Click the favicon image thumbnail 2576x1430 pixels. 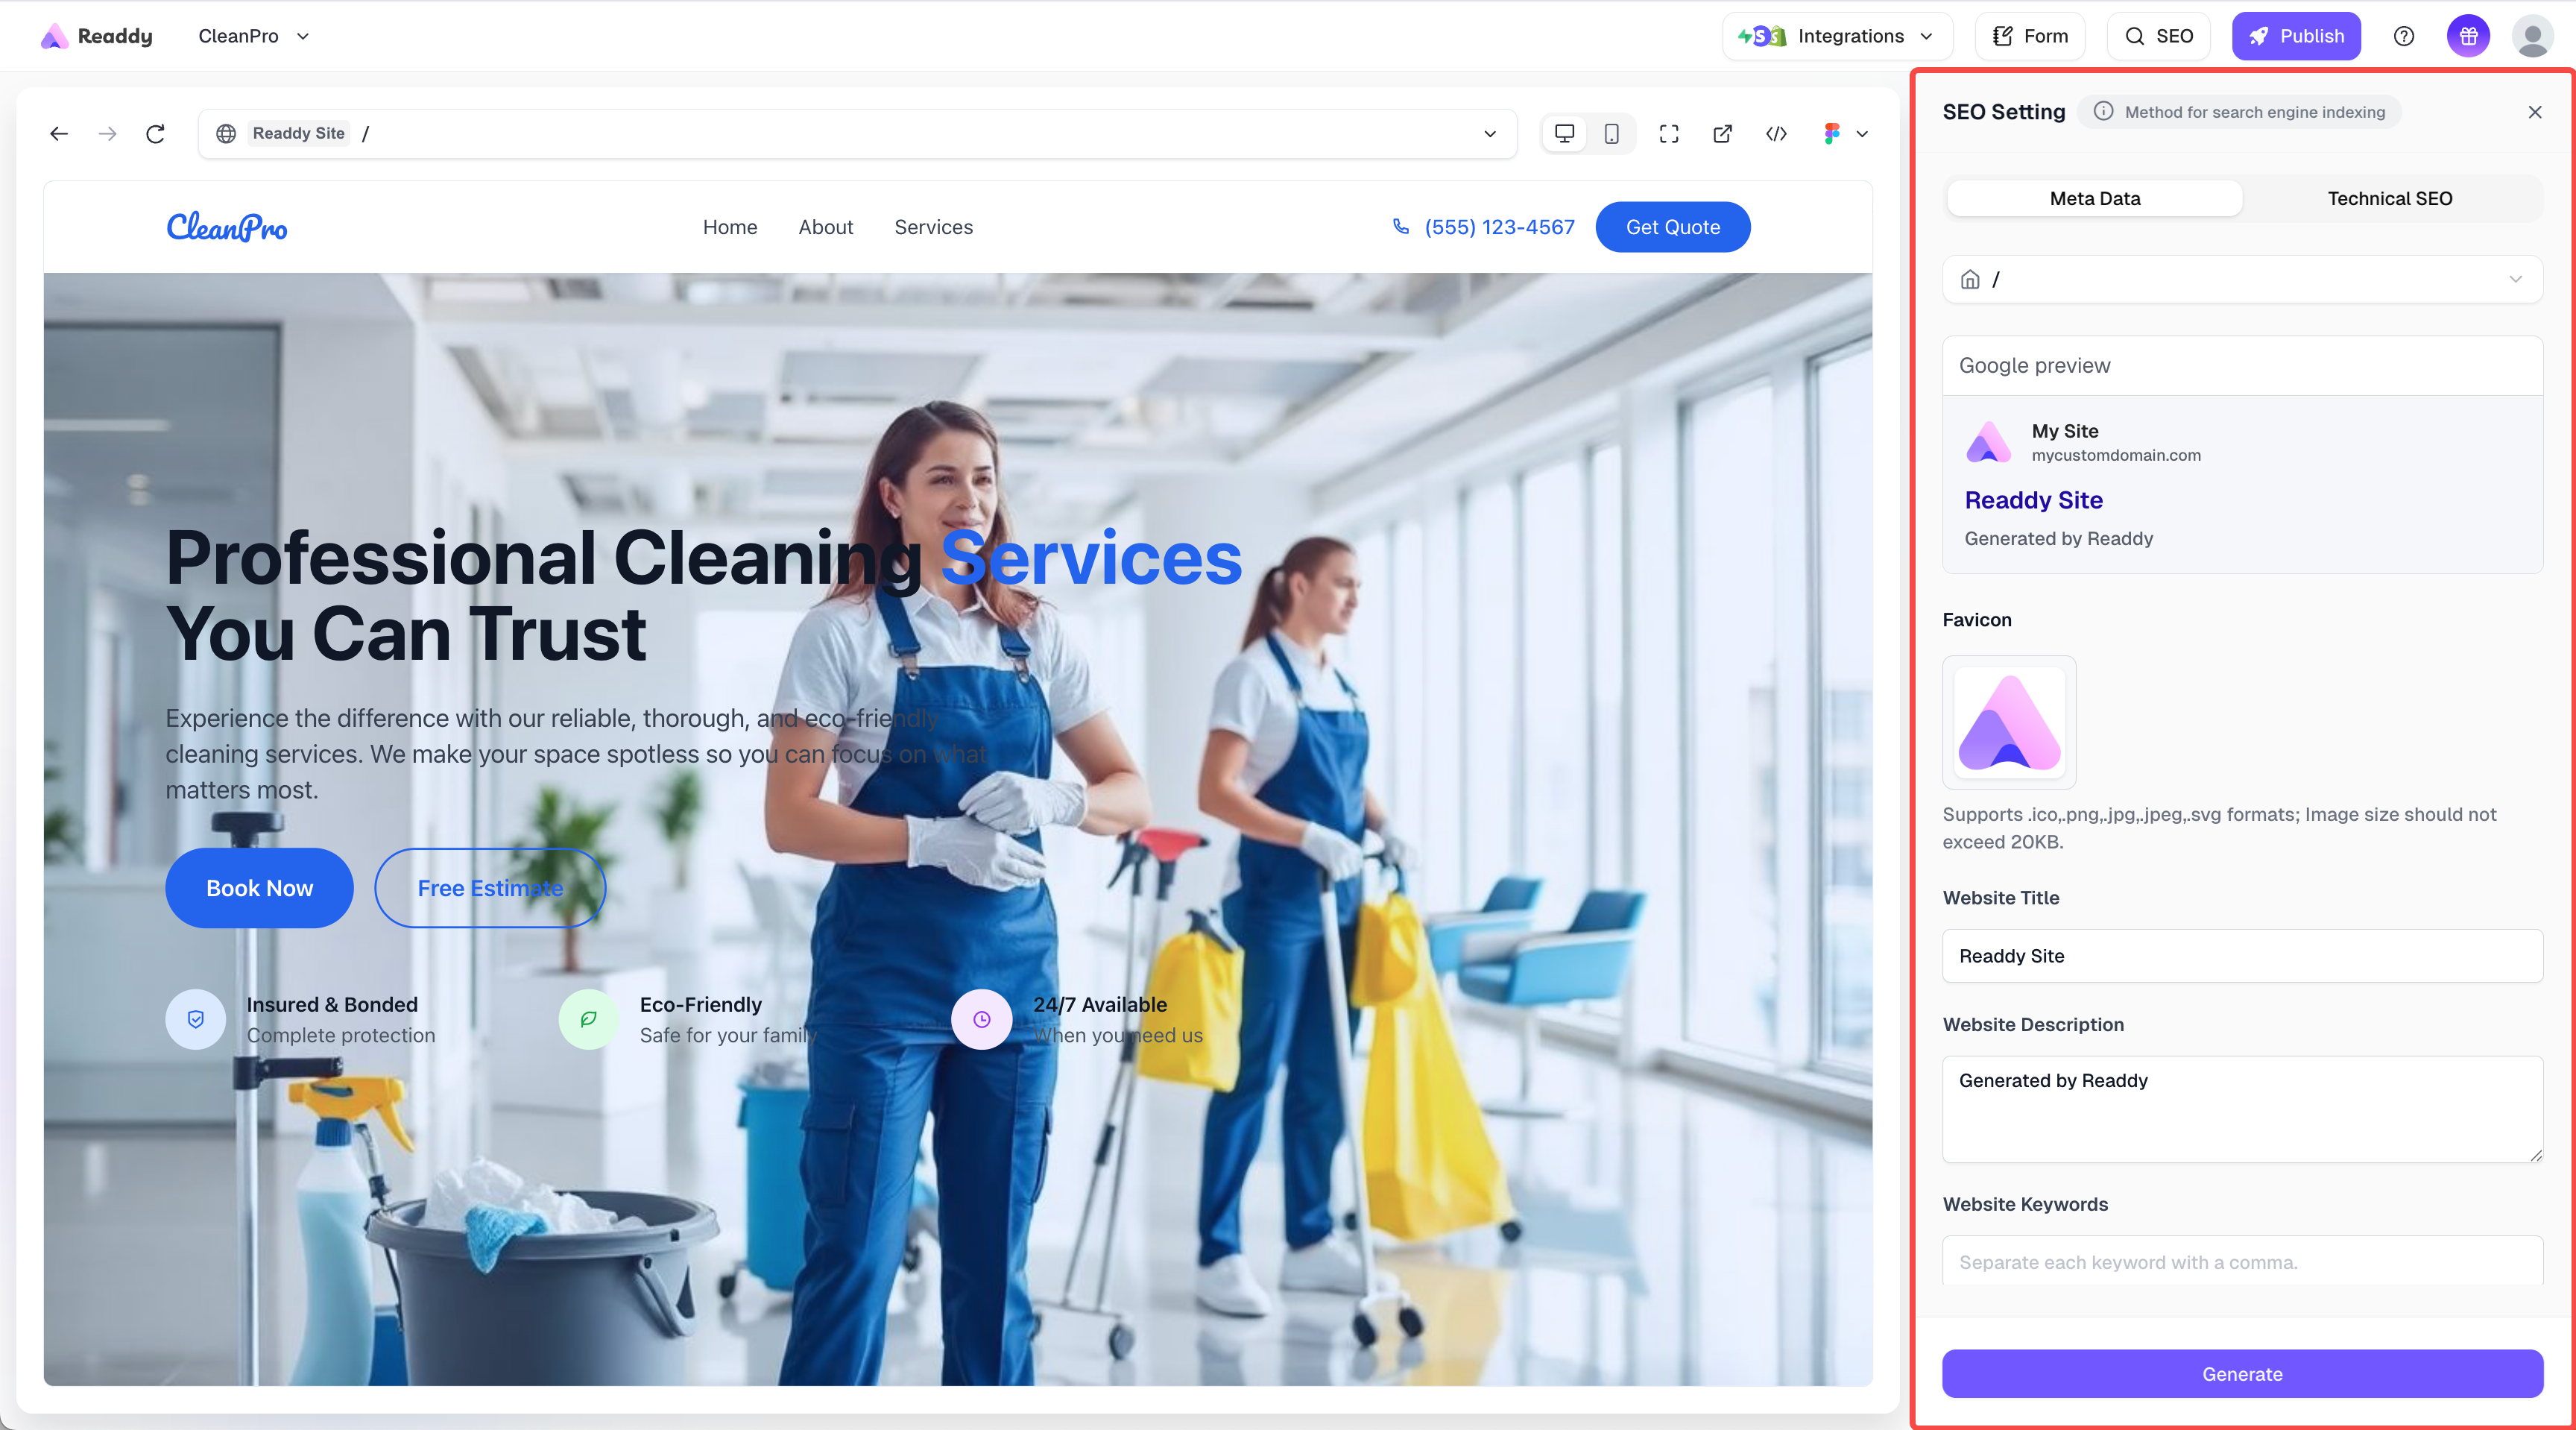pos(2009,722)
